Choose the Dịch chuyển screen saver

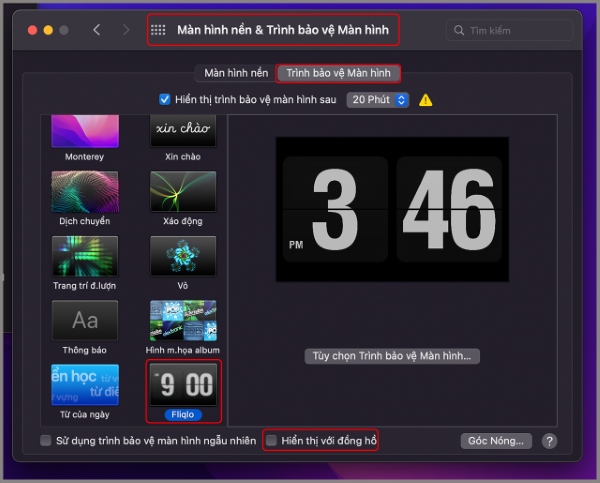(x=85, y=191)
